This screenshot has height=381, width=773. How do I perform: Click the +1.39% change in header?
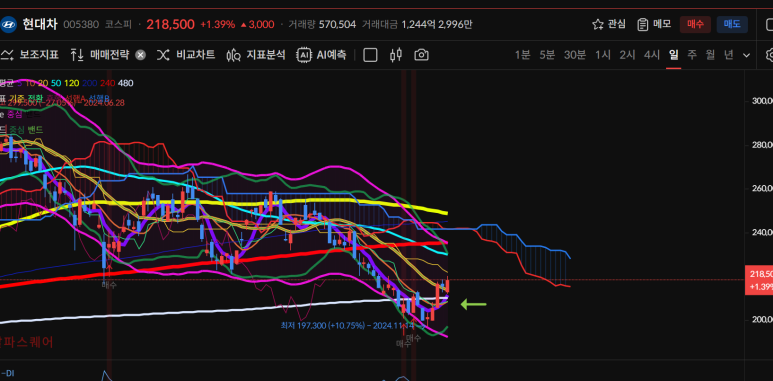[217, 24]
